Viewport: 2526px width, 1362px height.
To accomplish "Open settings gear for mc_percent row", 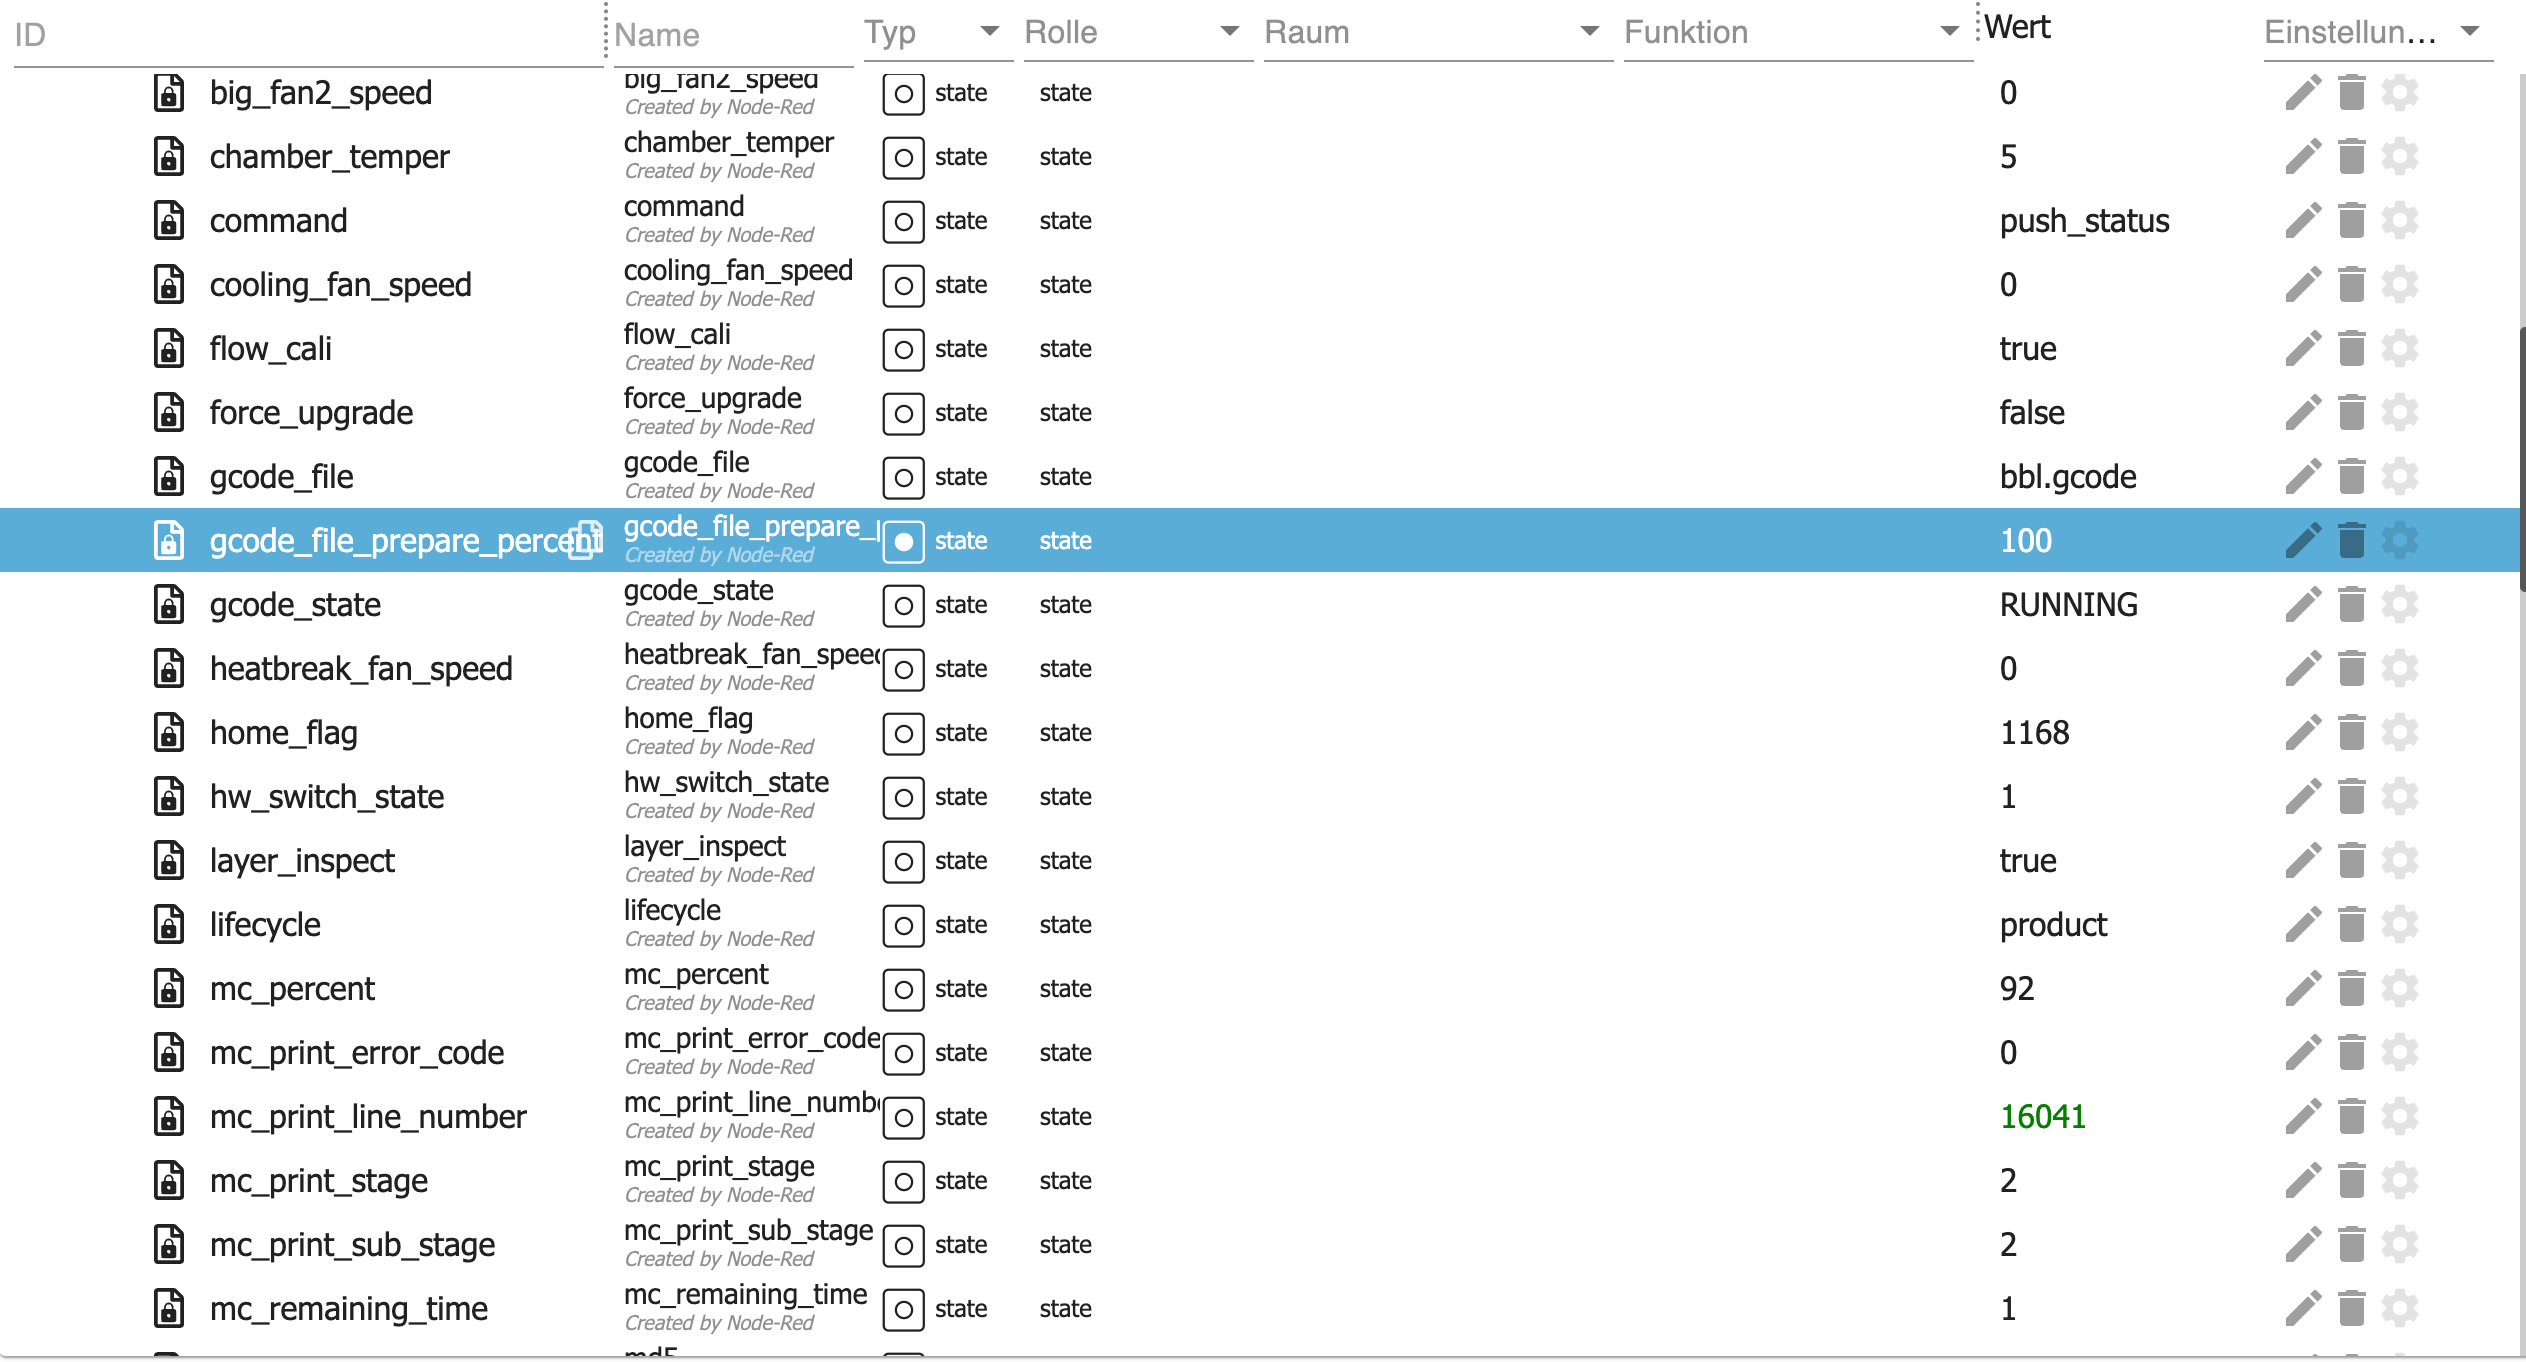I will 2400,989.
